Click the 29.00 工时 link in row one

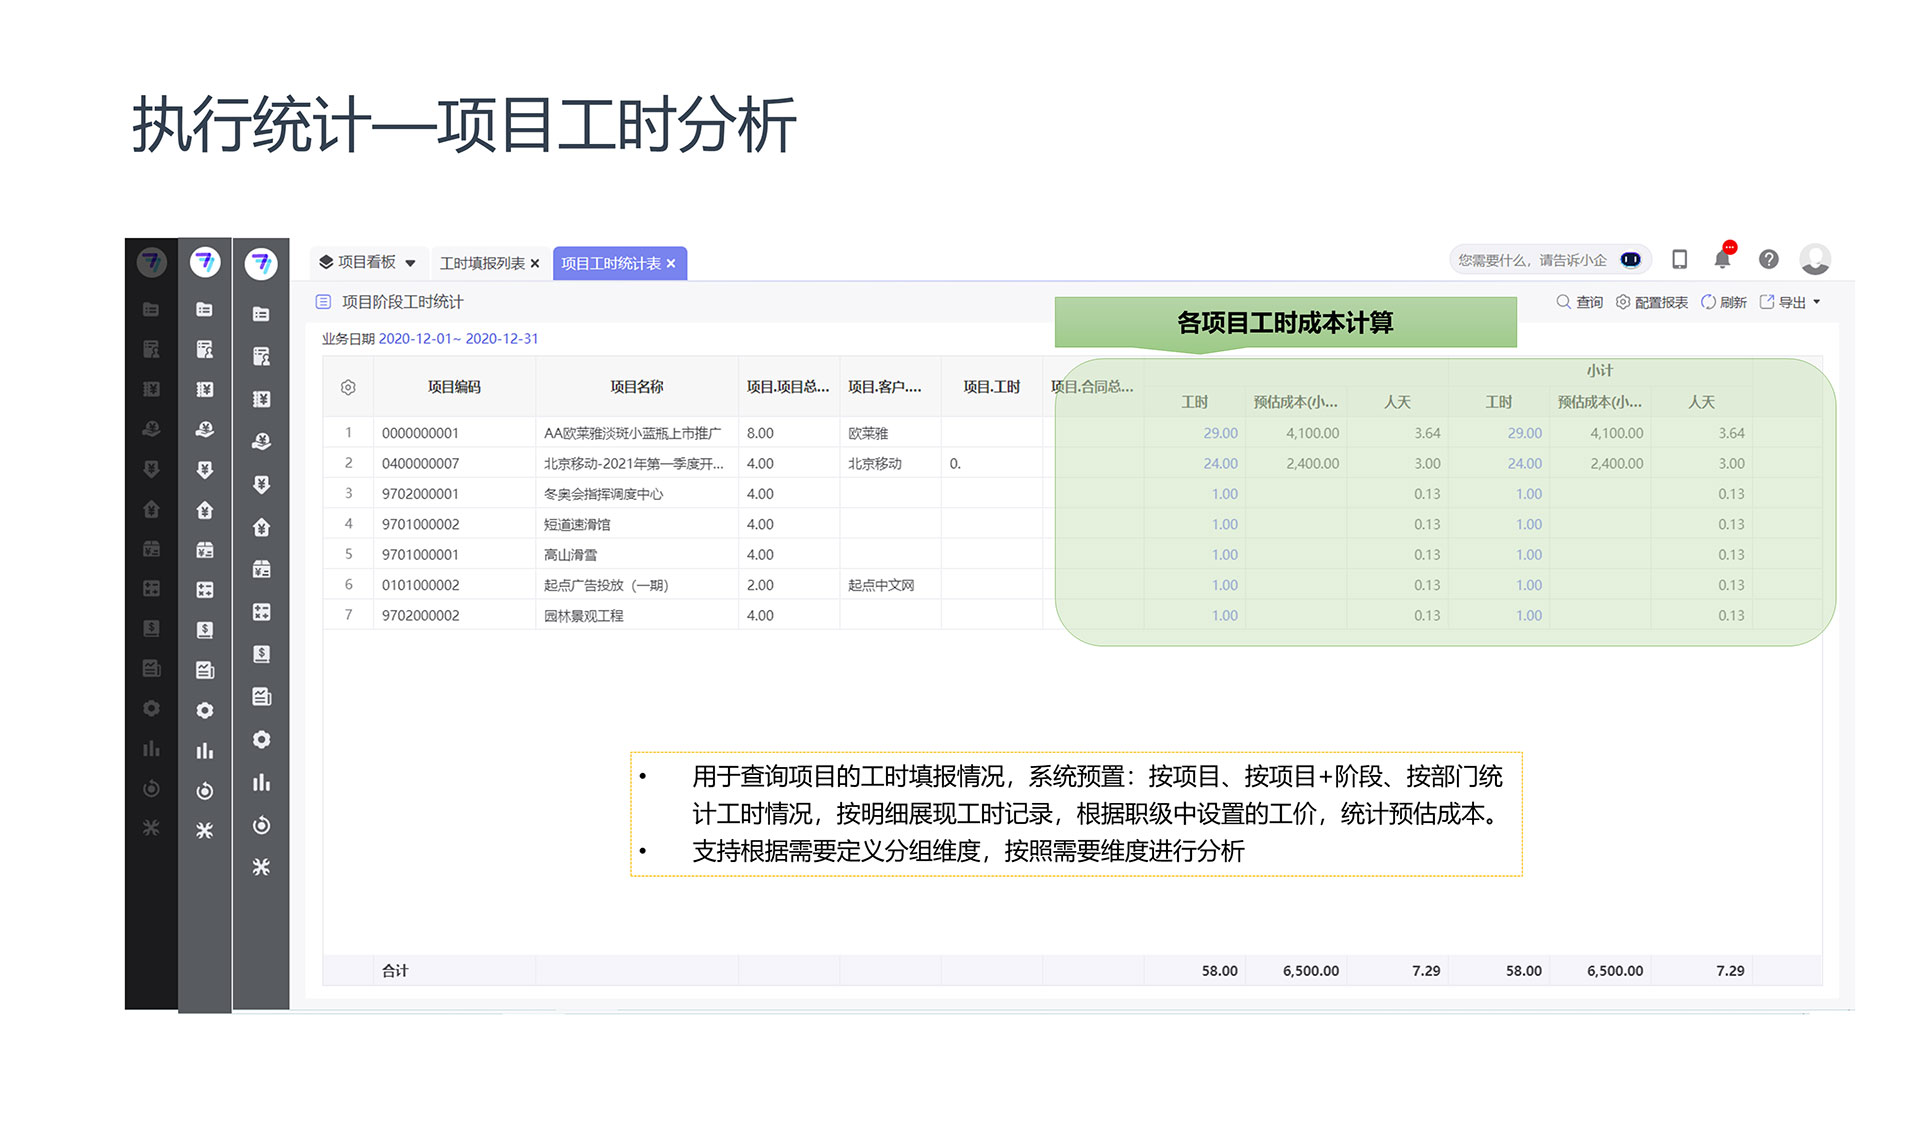pos(1219,433)
